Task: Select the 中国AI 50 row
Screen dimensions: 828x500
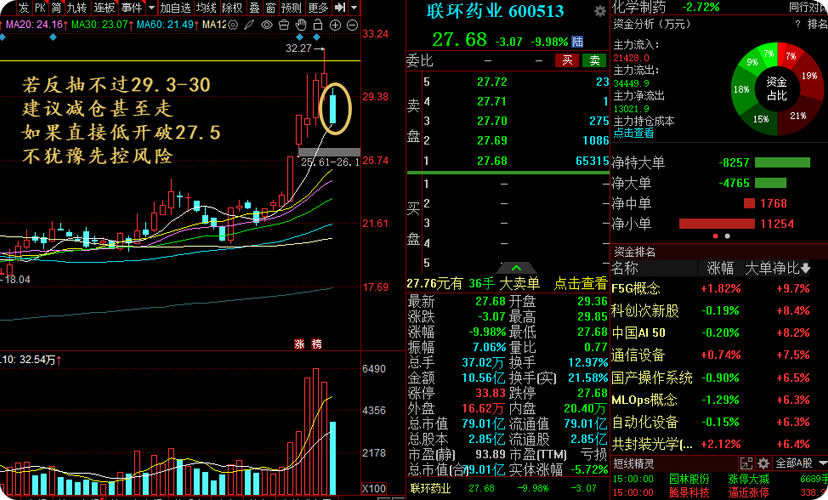Action: (718, 333)
